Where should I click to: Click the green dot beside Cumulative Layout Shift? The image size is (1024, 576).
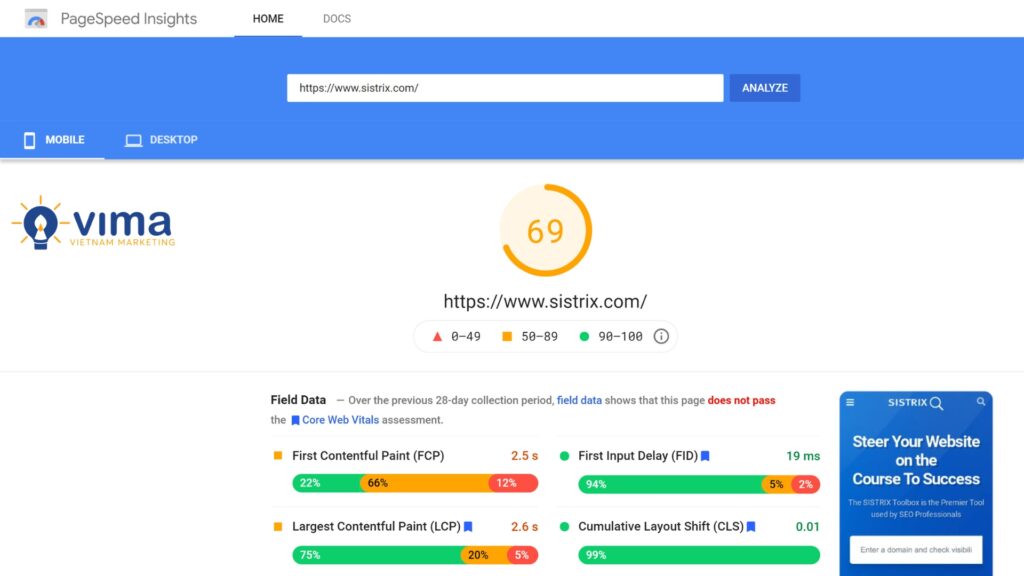click(565, 526)
